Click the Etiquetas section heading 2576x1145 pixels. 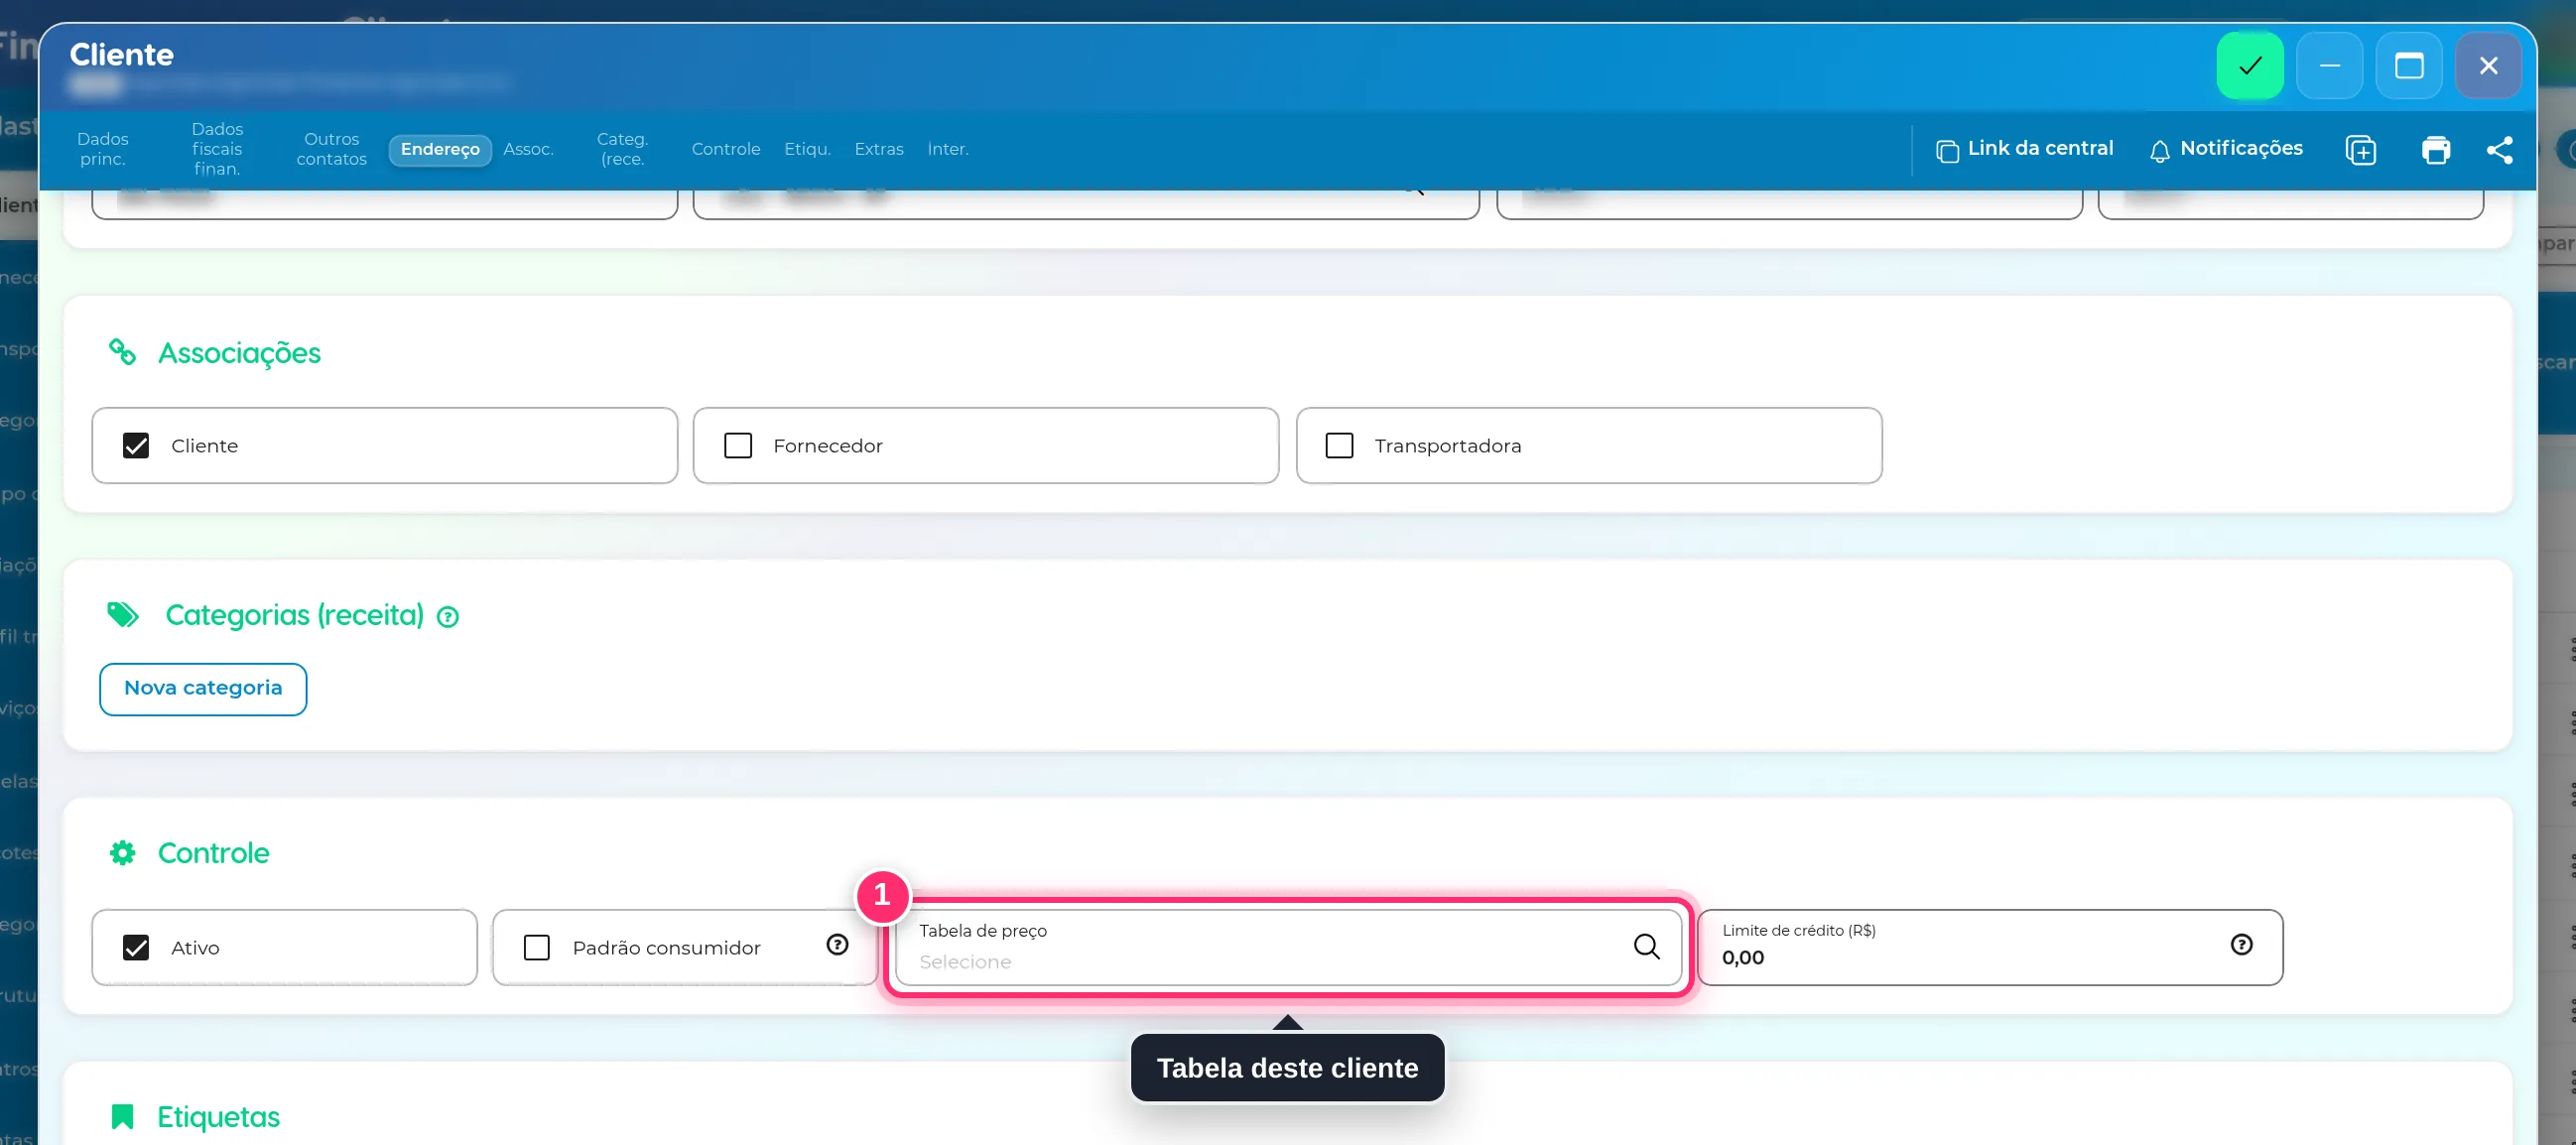point(218,1117)
